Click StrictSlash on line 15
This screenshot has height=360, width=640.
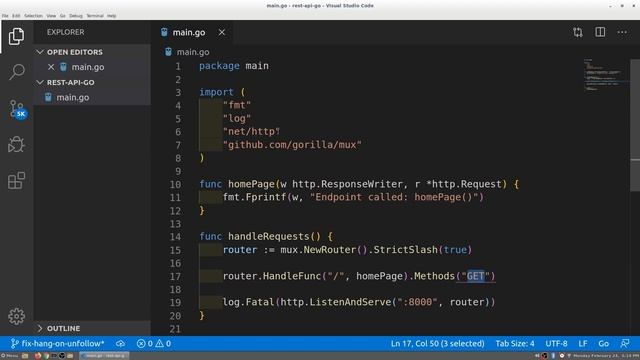405,249
